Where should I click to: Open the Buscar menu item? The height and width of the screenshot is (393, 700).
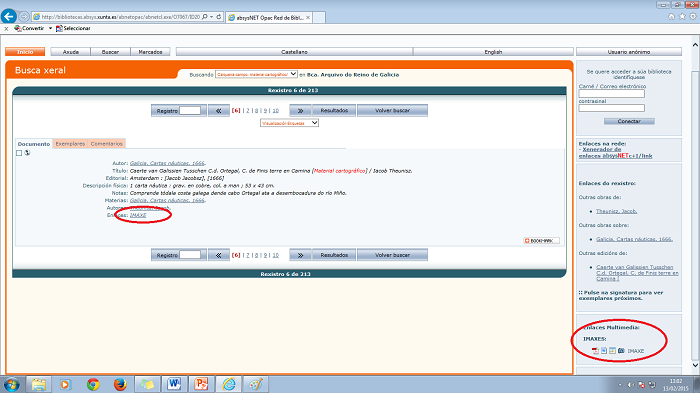click(x=110, y=52)
